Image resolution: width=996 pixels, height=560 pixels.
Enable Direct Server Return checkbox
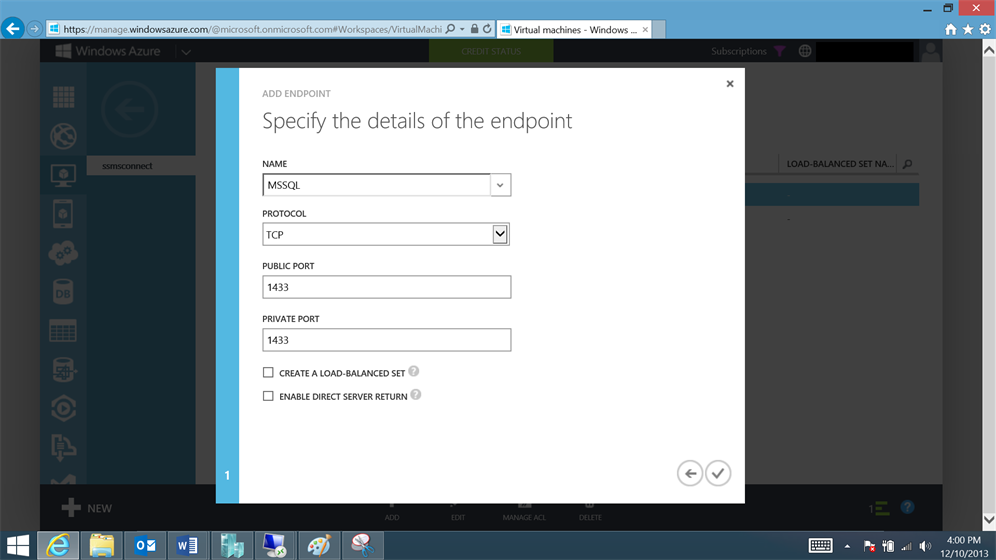click(x=268, y=396)
